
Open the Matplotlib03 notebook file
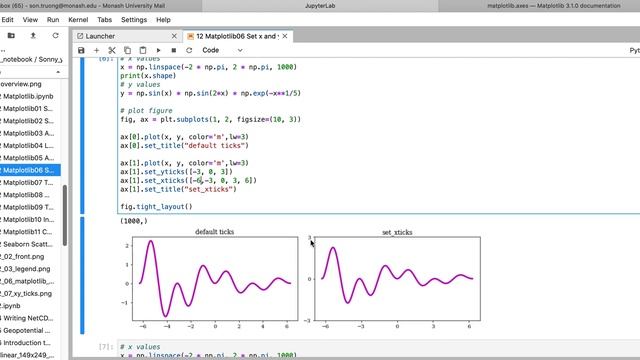click(30, 133)
